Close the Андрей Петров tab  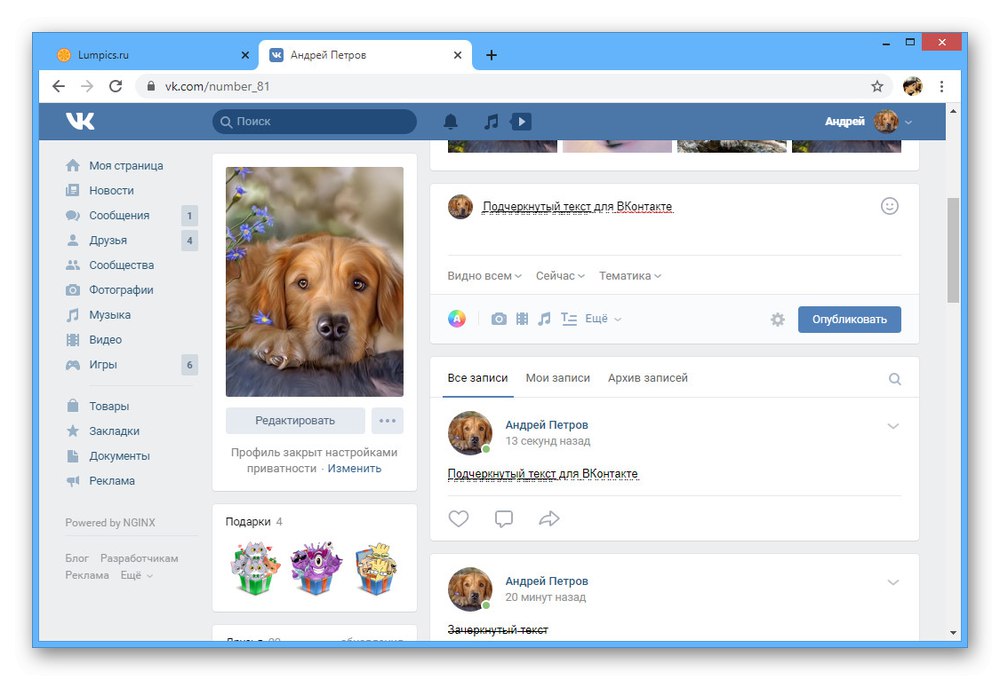pyautogui.click(x=457, y=55)
